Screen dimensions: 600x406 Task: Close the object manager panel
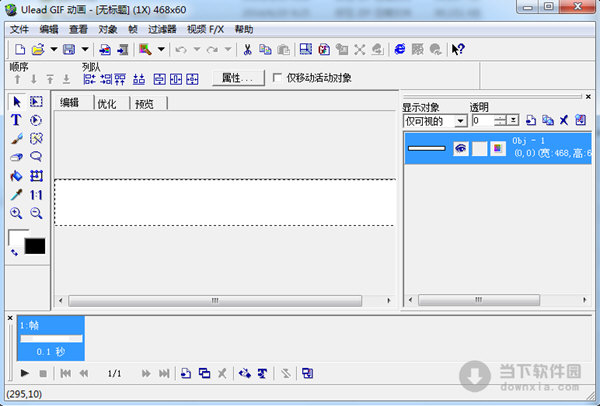click(x=588, y=97)
